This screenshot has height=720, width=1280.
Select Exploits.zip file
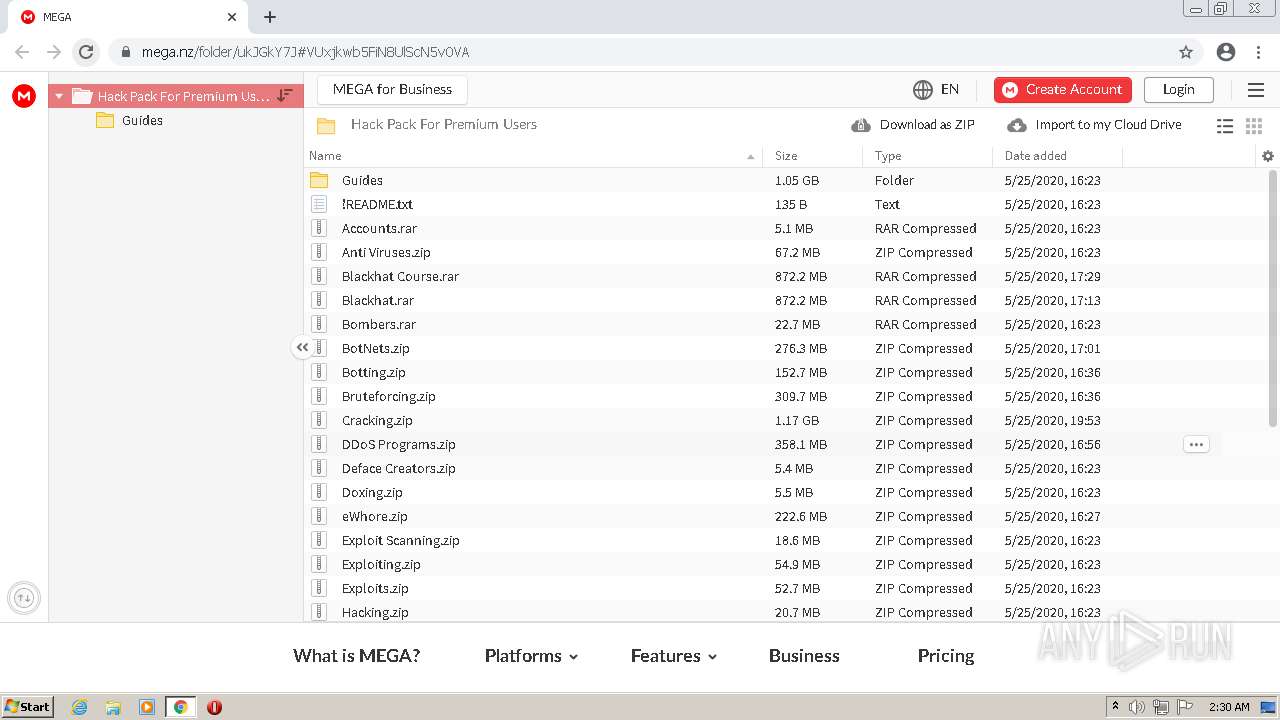pos(375,589)
